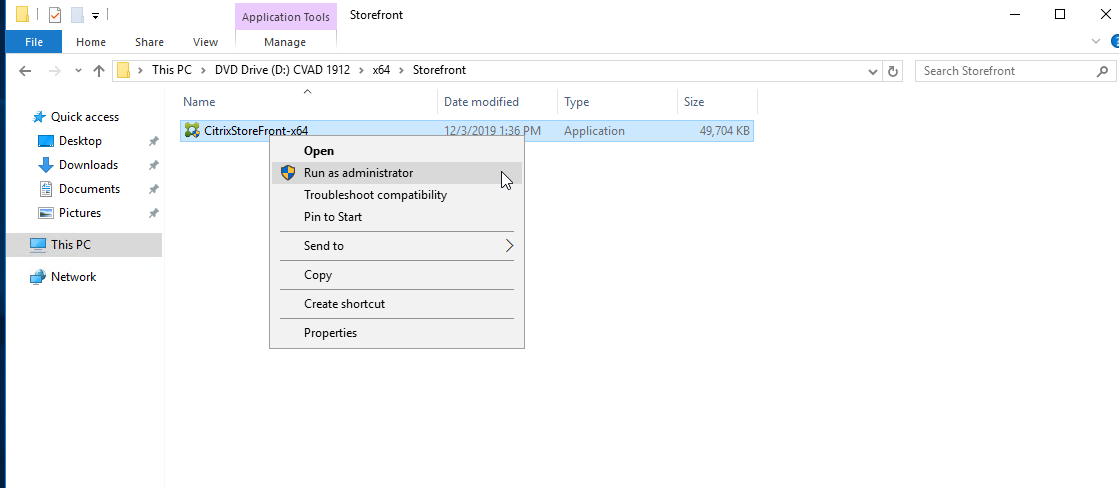This screenshot has height=488, width=1119.
Task: Click the New folder quick access icon
Action: point(77,14)
